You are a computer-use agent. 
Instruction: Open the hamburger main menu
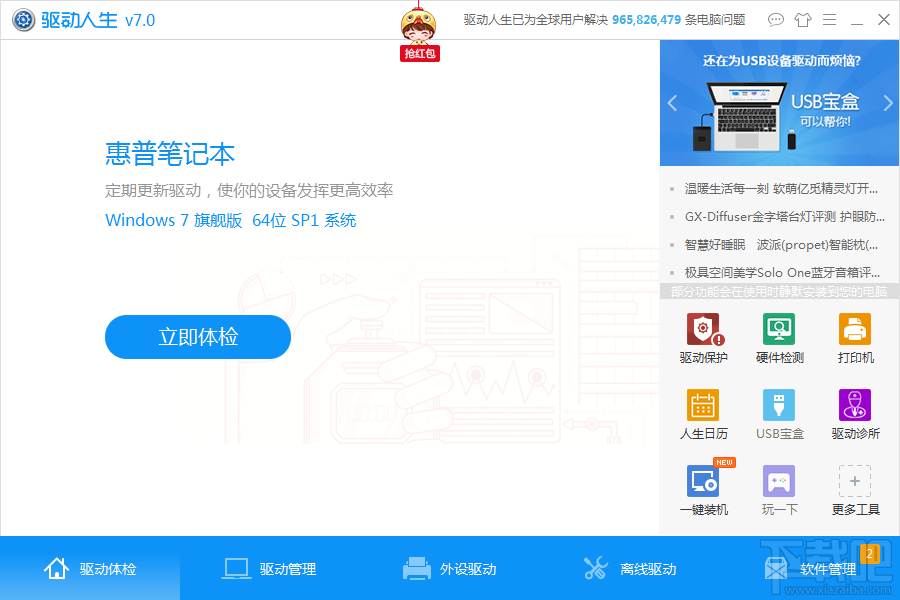point(830,19)
